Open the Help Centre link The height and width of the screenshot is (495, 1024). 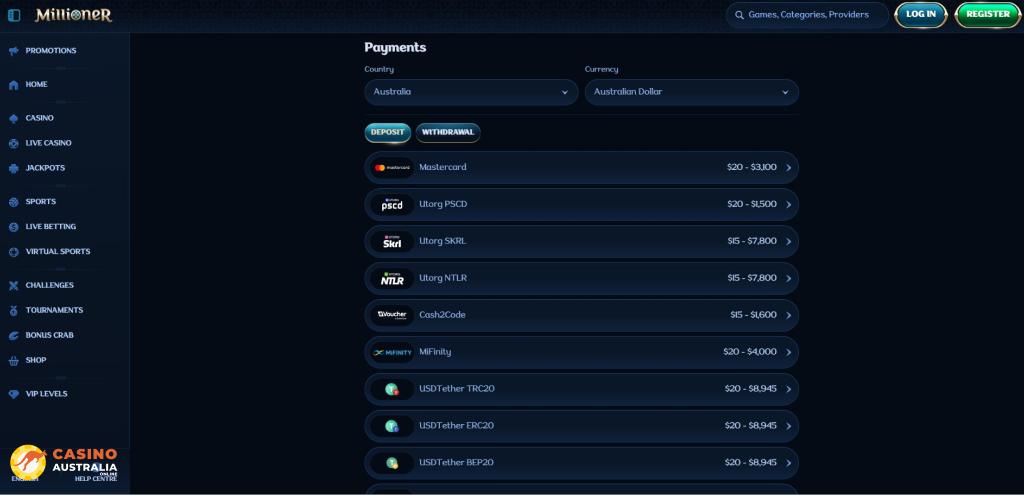(x=96, y=479)
